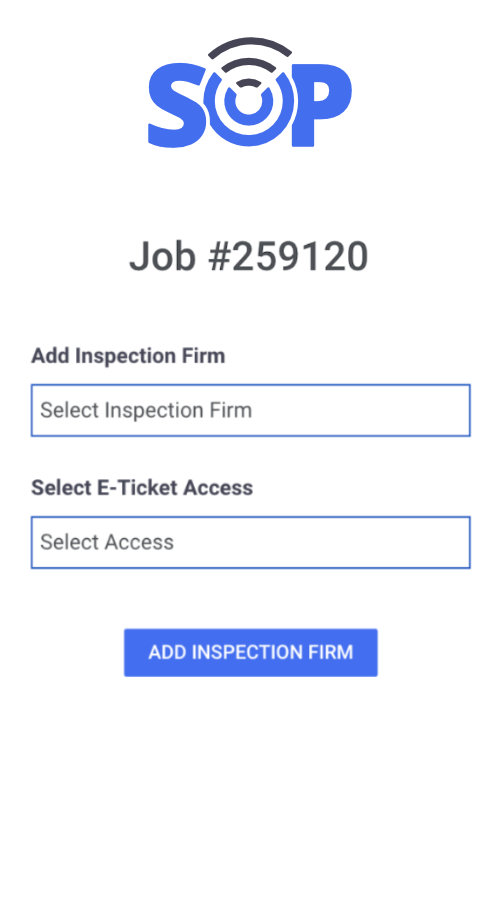
Task: Click the bullseye O in the logo
Action: pyautogui.click(x=250, y=107)
